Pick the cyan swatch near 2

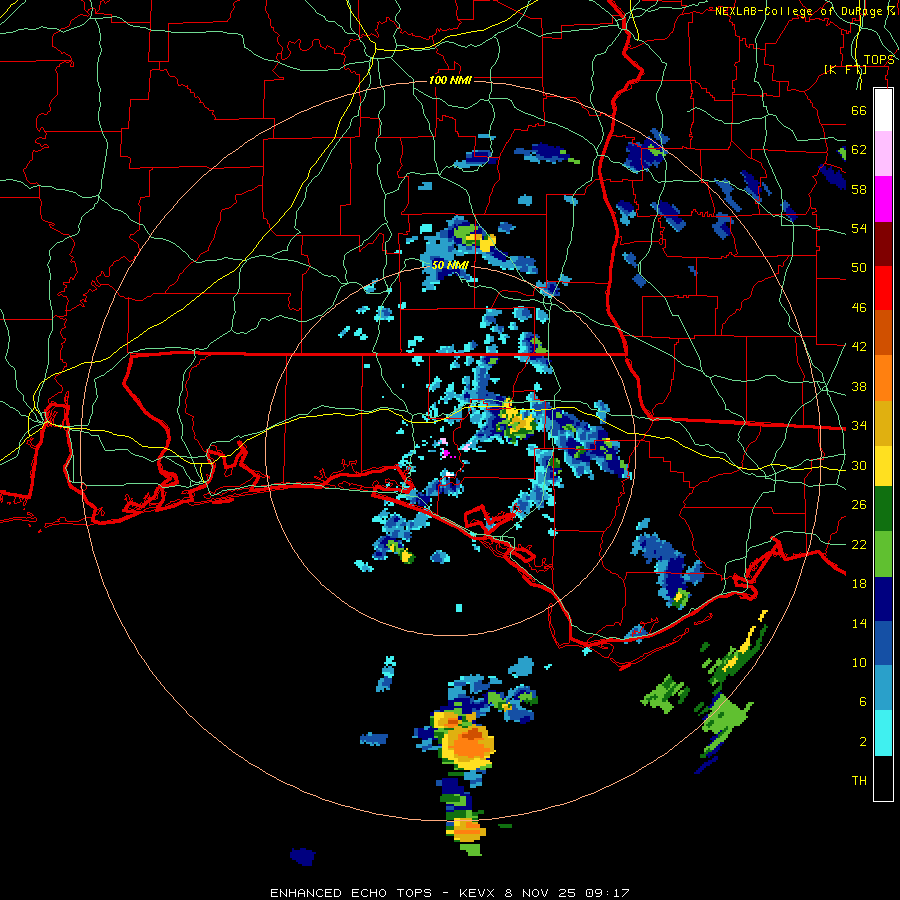pyautogui.click(x=883, y=732)
